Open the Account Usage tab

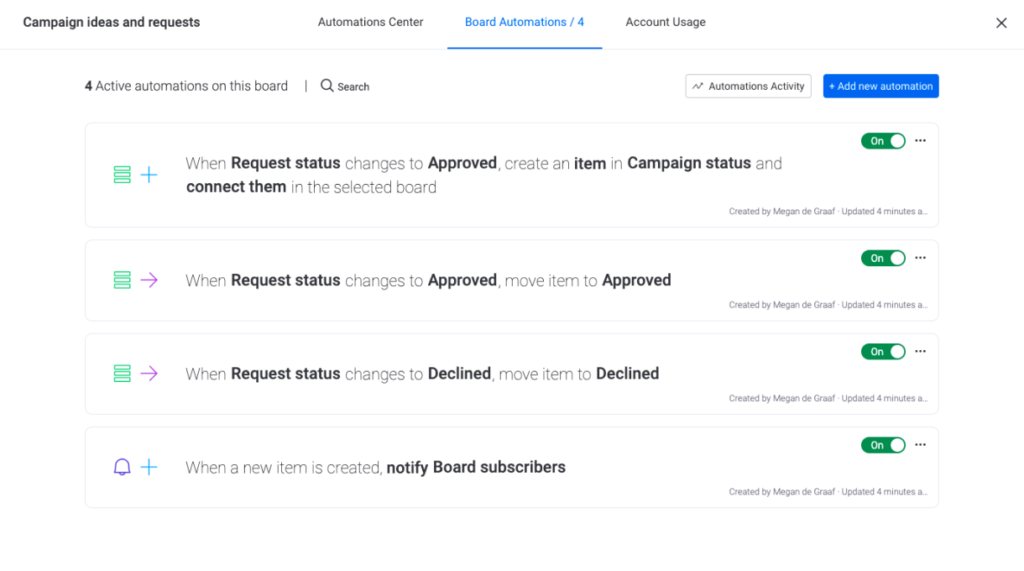tap(665, 22)
